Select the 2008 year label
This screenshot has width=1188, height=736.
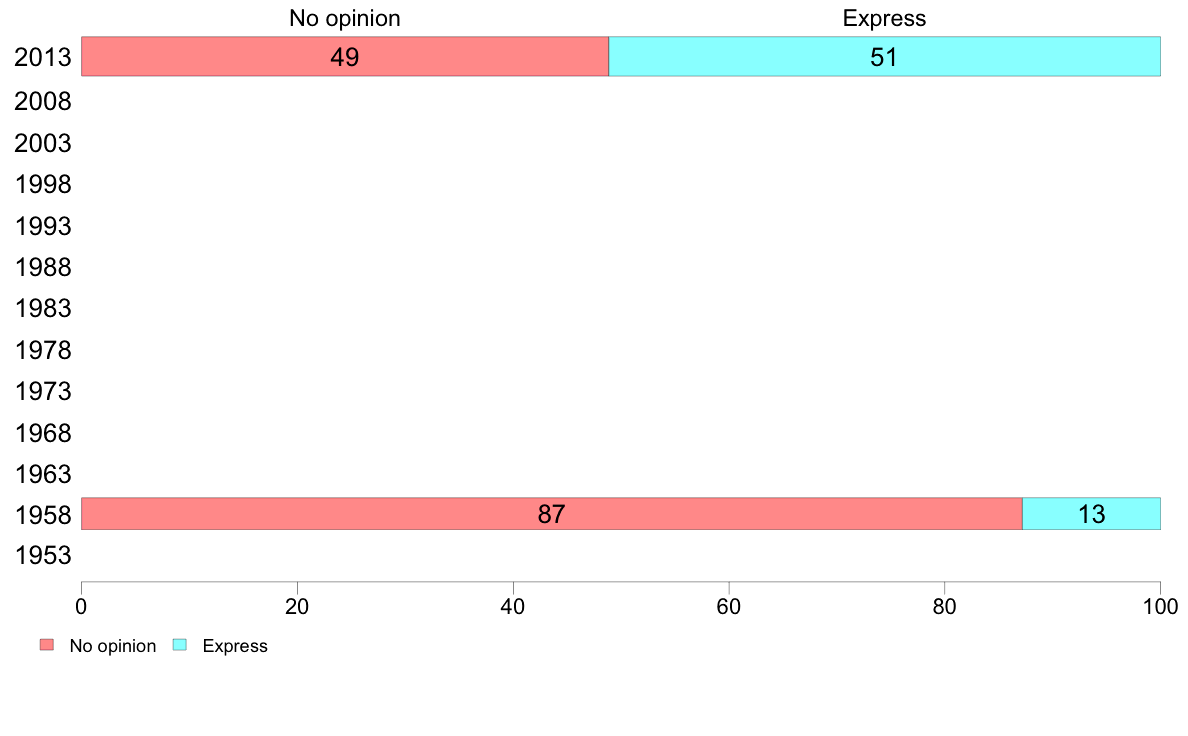[x=42, y=101]
